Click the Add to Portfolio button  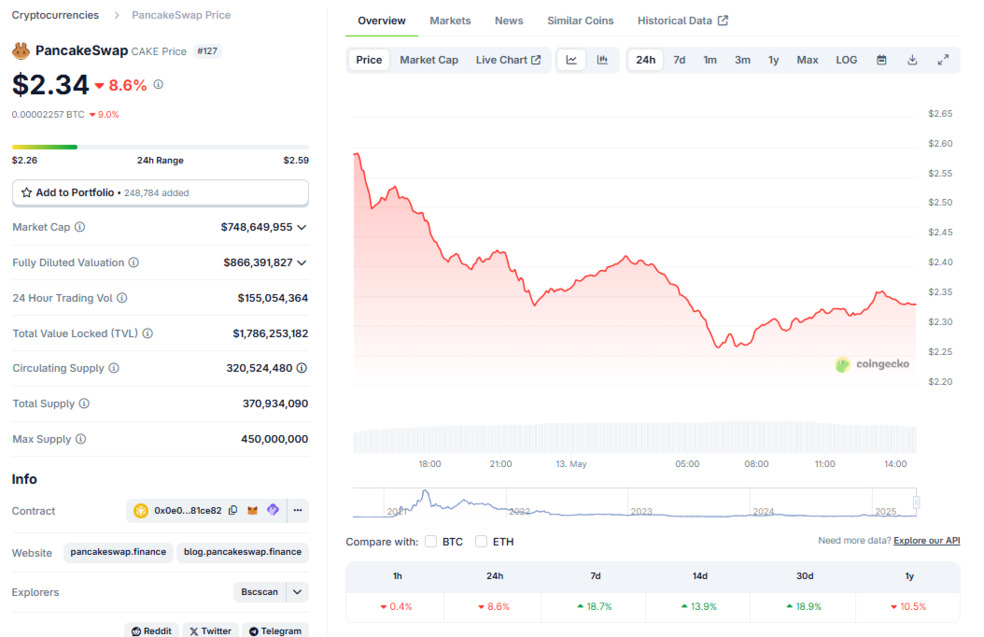click(160, 192)
